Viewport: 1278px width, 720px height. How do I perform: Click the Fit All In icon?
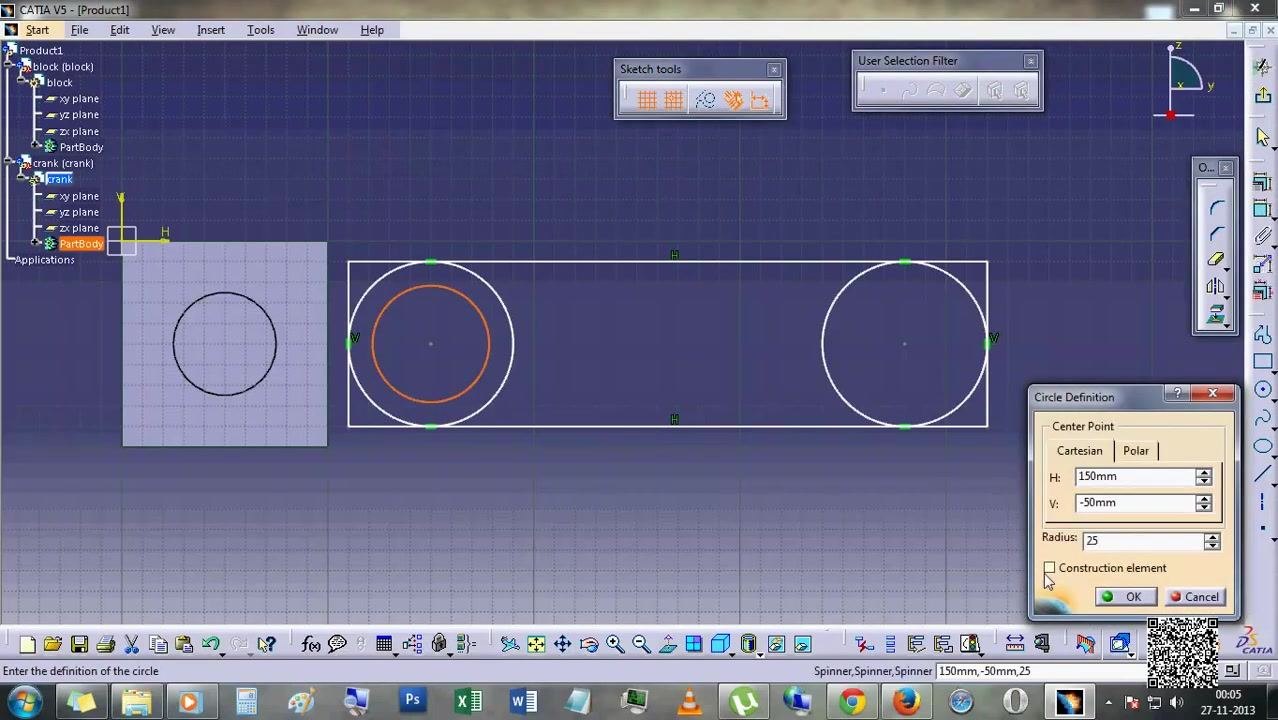coord(536,645)
